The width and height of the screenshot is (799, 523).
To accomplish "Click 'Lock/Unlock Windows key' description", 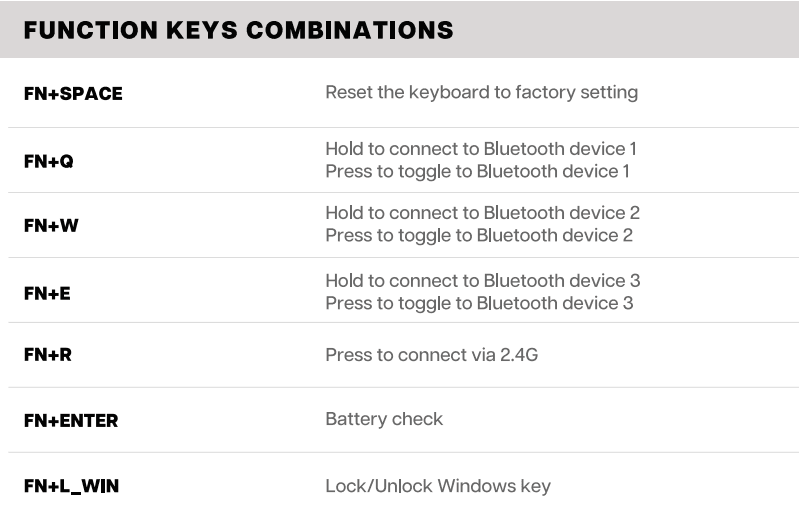I will 438,486.
